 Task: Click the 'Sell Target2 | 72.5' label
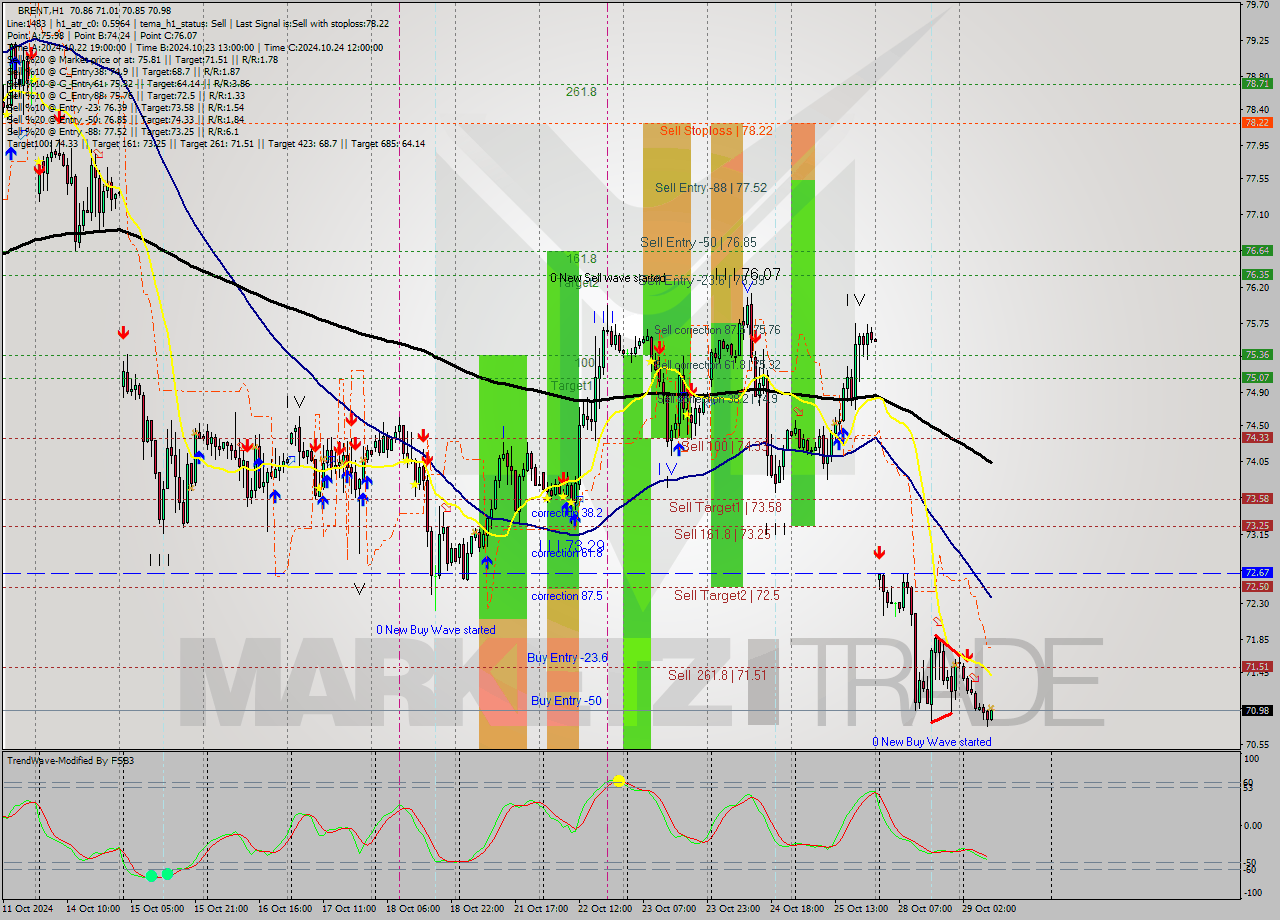pyautogui.click(x=726, y=595)
